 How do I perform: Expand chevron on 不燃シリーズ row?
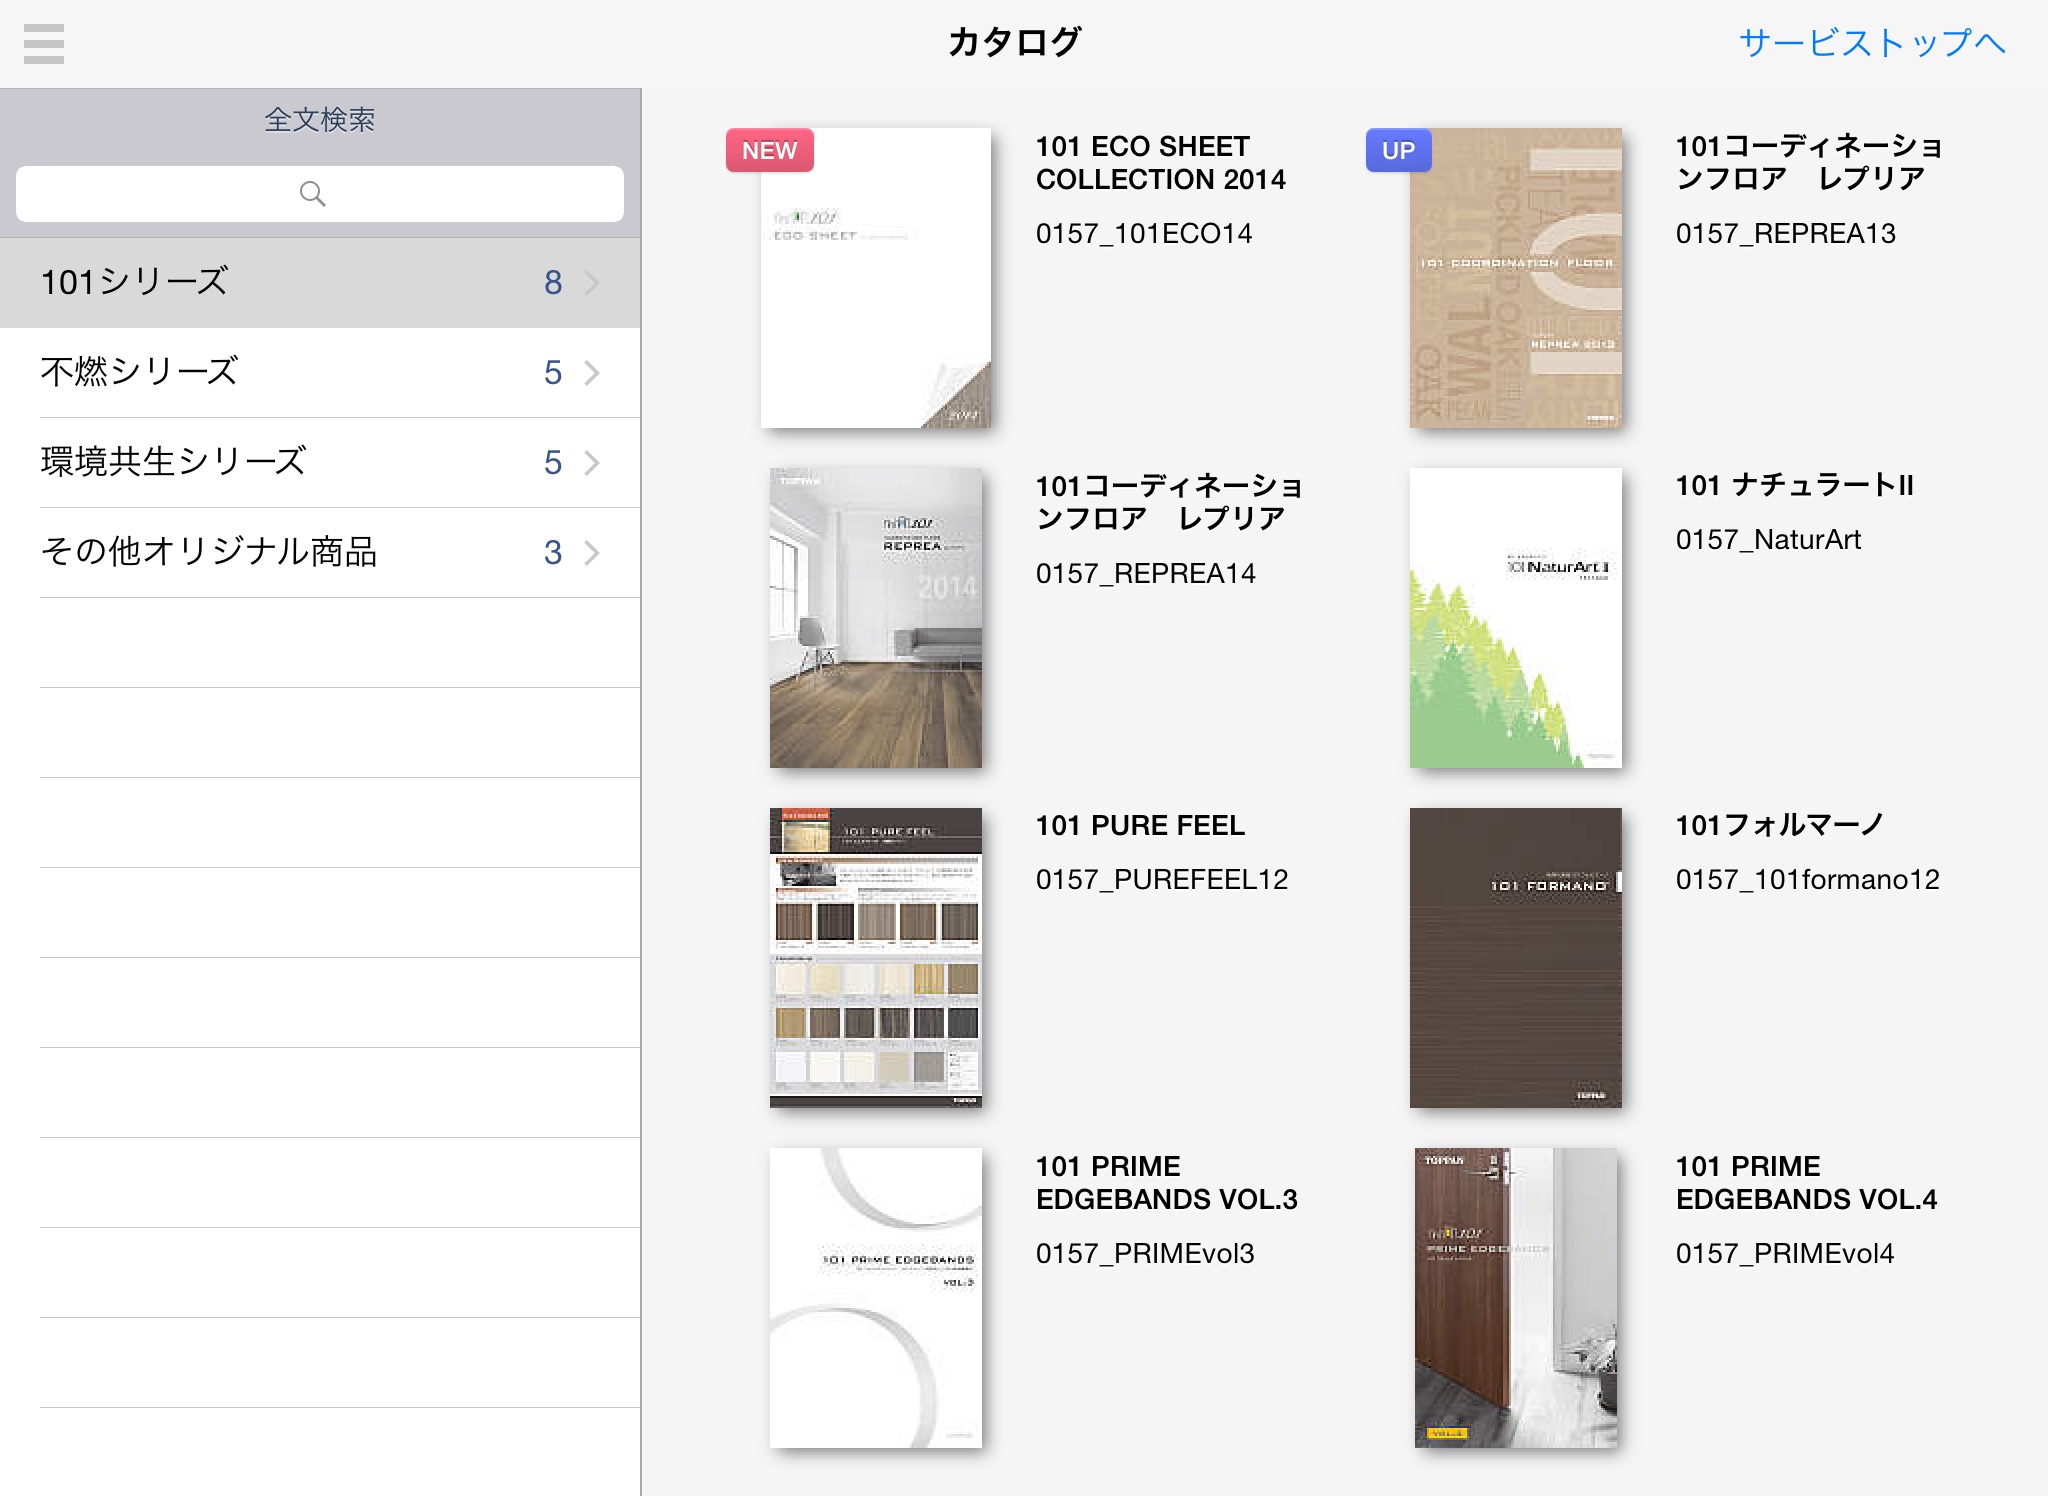[x=592, y=373]
